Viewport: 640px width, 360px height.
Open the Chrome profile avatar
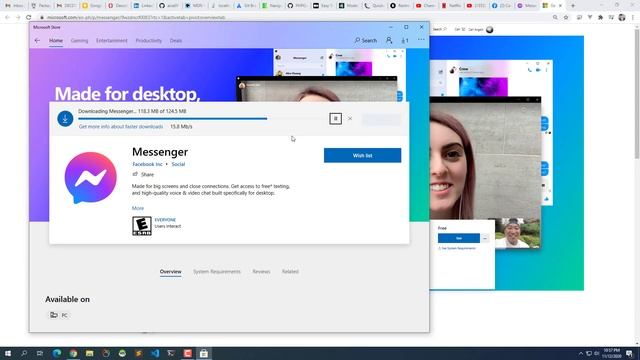(622, 17)
